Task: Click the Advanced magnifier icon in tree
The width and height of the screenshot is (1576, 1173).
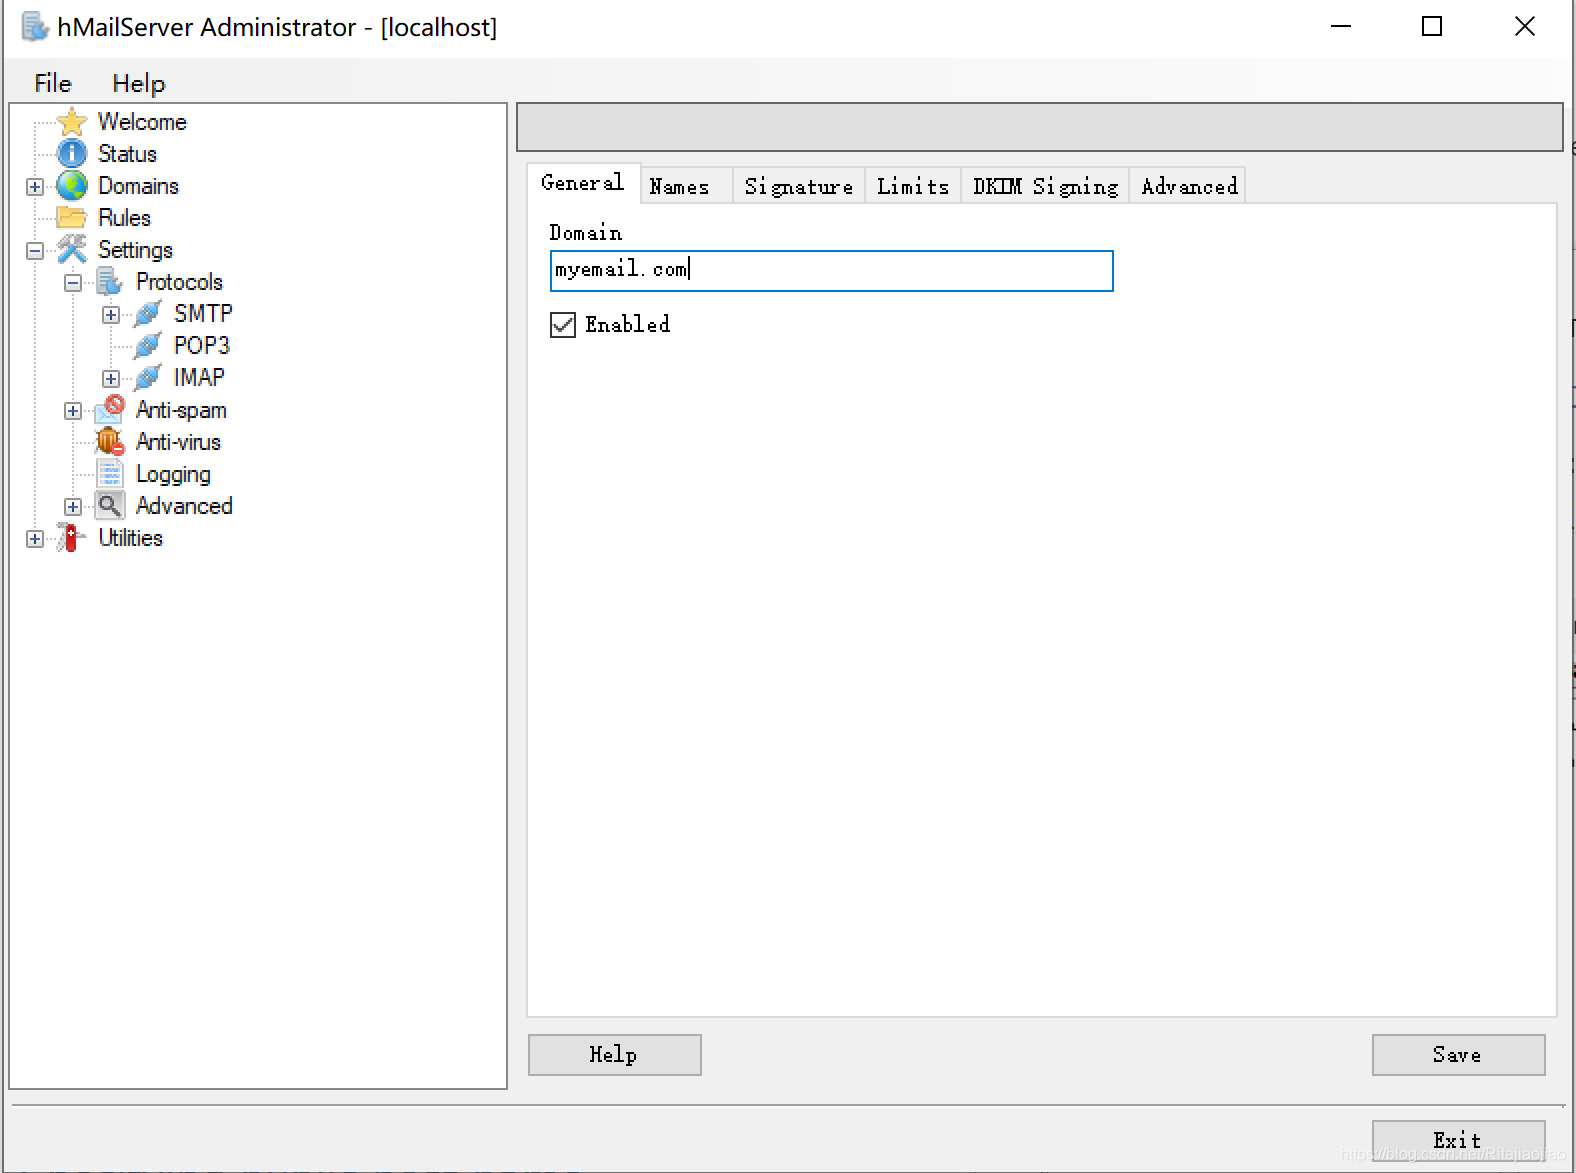Action: 110,506
